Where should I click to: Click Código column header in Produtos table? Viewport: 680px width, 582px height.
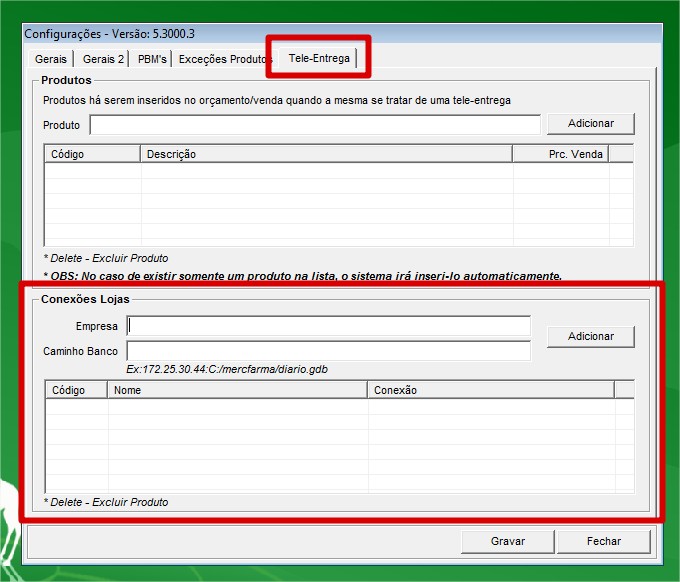(x=92, y=154)
